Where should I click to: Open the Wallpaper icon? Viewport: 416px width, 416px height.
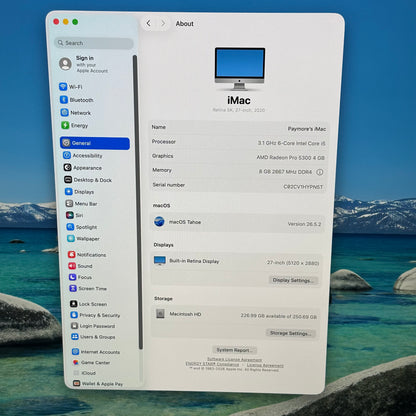(71, 238)
